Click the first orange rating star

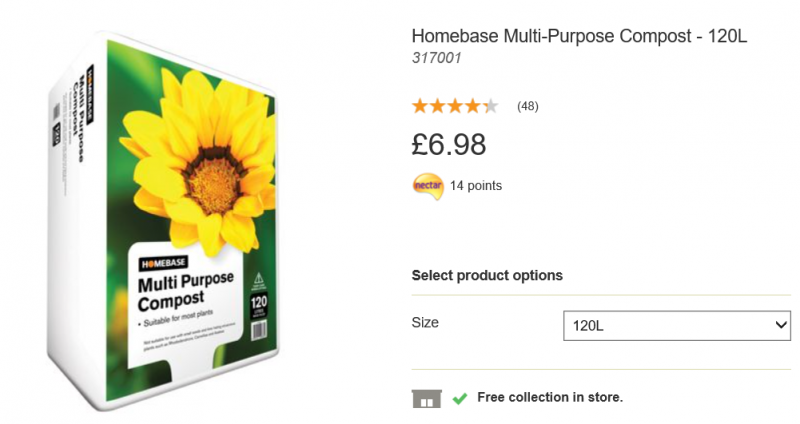(x=420, y=106)
